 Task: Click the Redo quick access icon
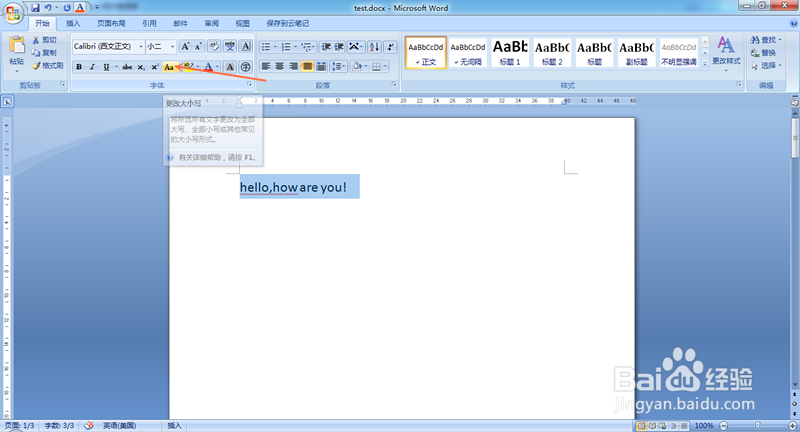pyautogui.click(x=67, y=8)
